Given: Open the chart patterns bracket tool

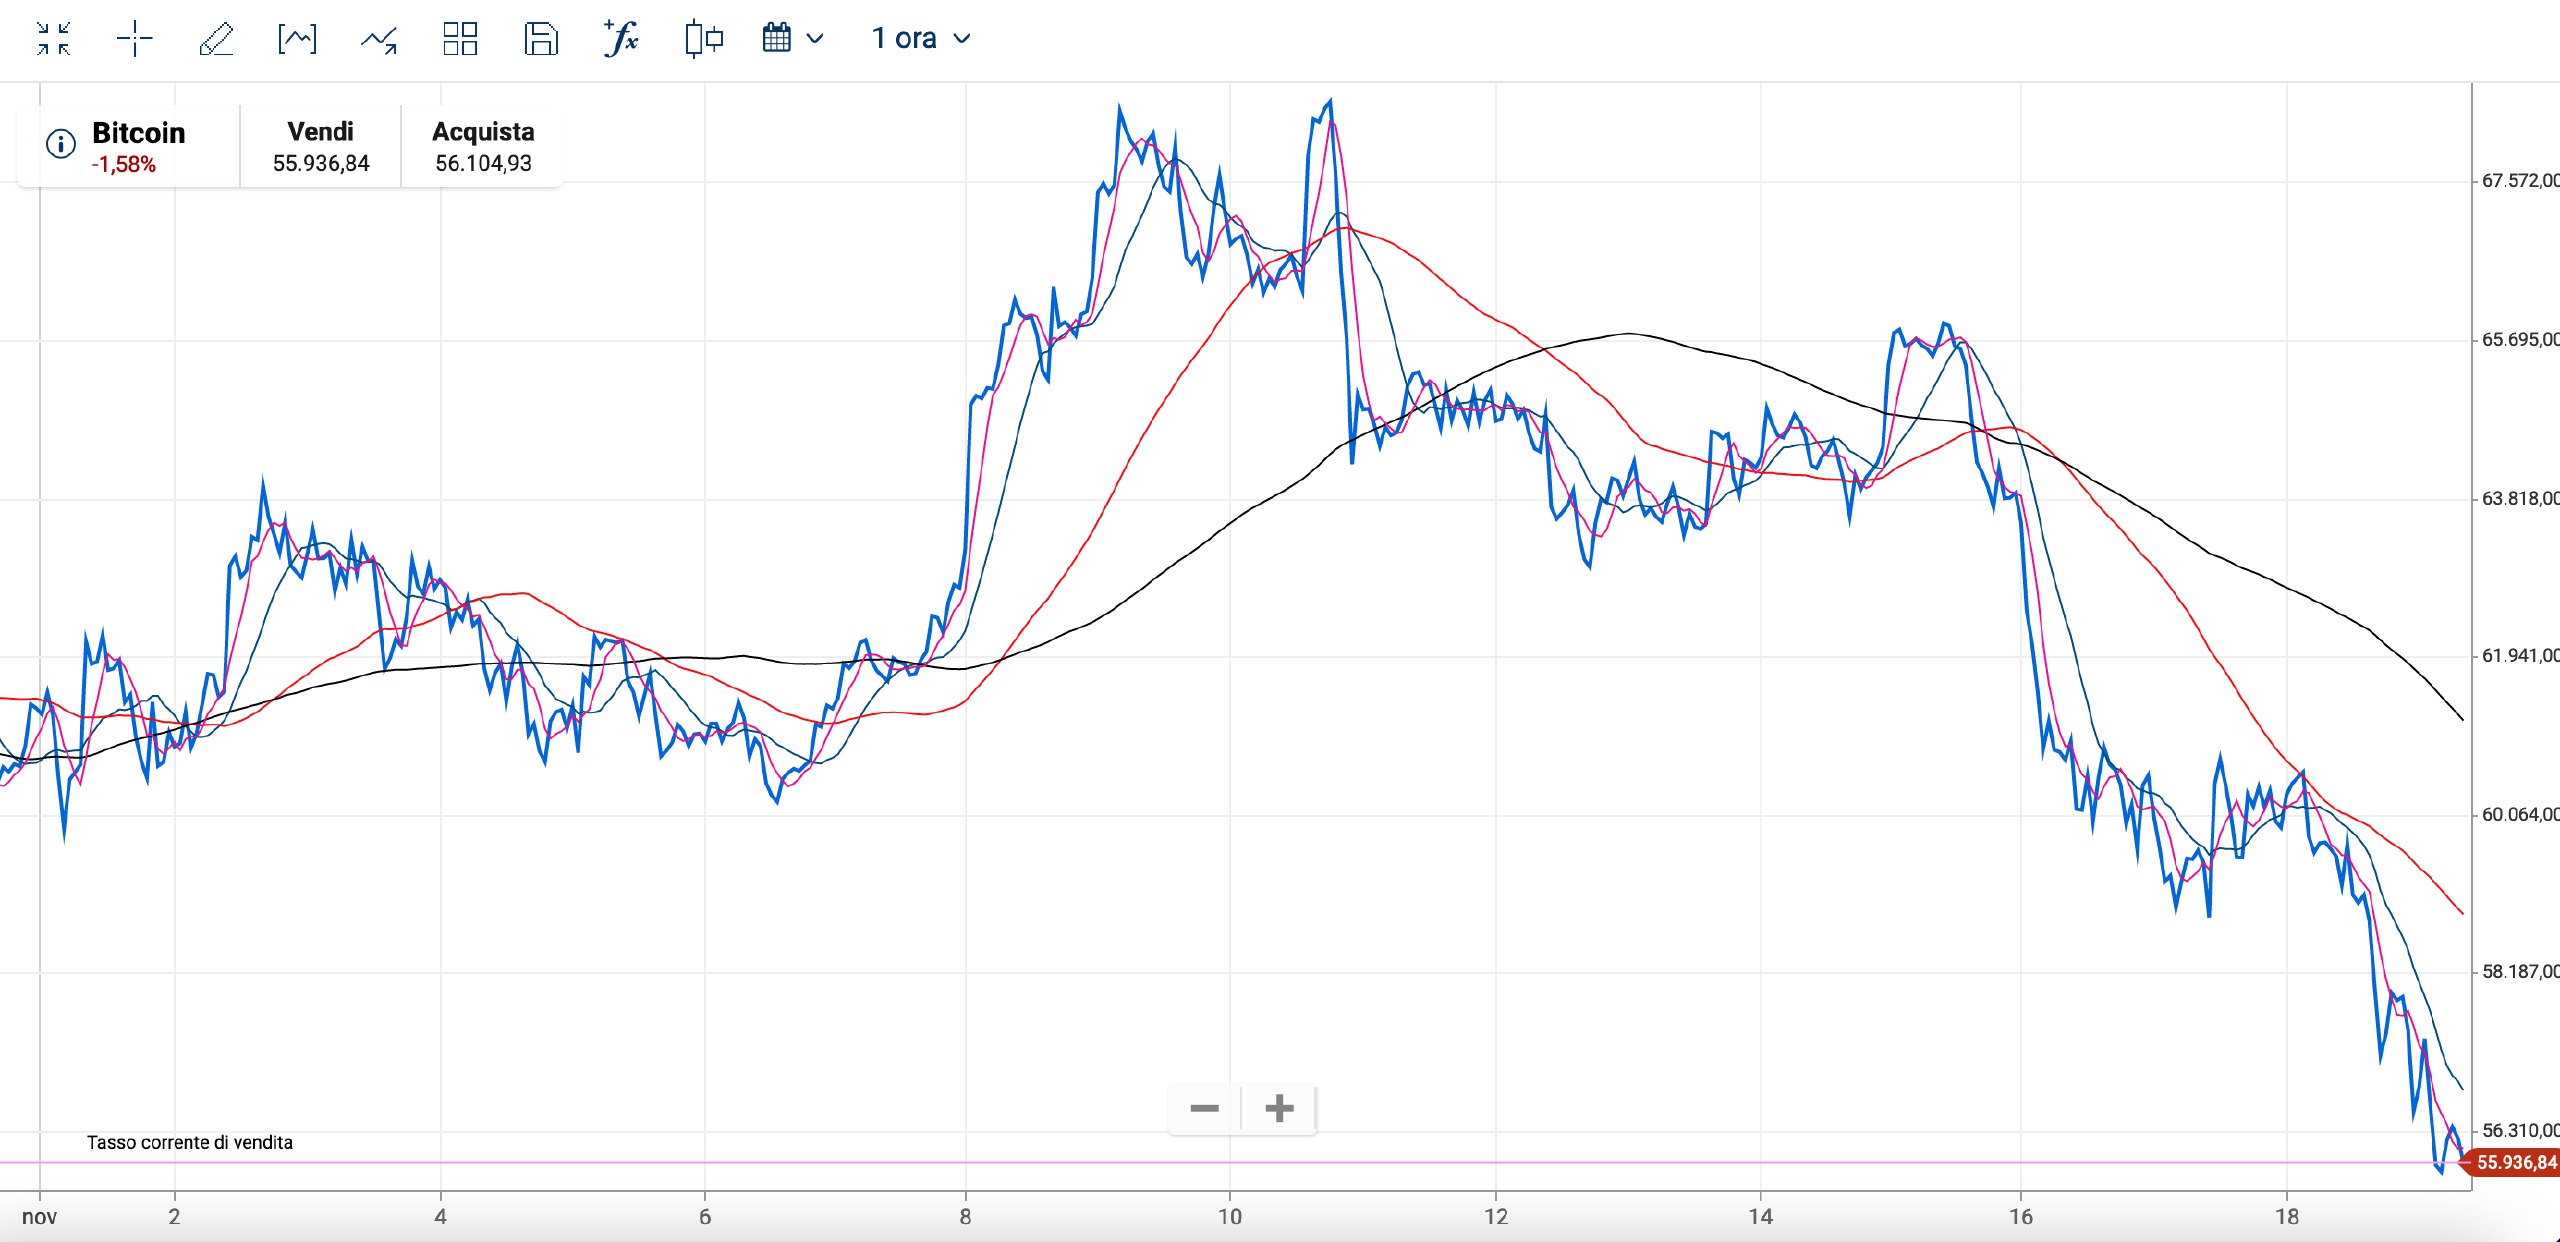Looking at the screenshot, I should click(x=297, y=39).
